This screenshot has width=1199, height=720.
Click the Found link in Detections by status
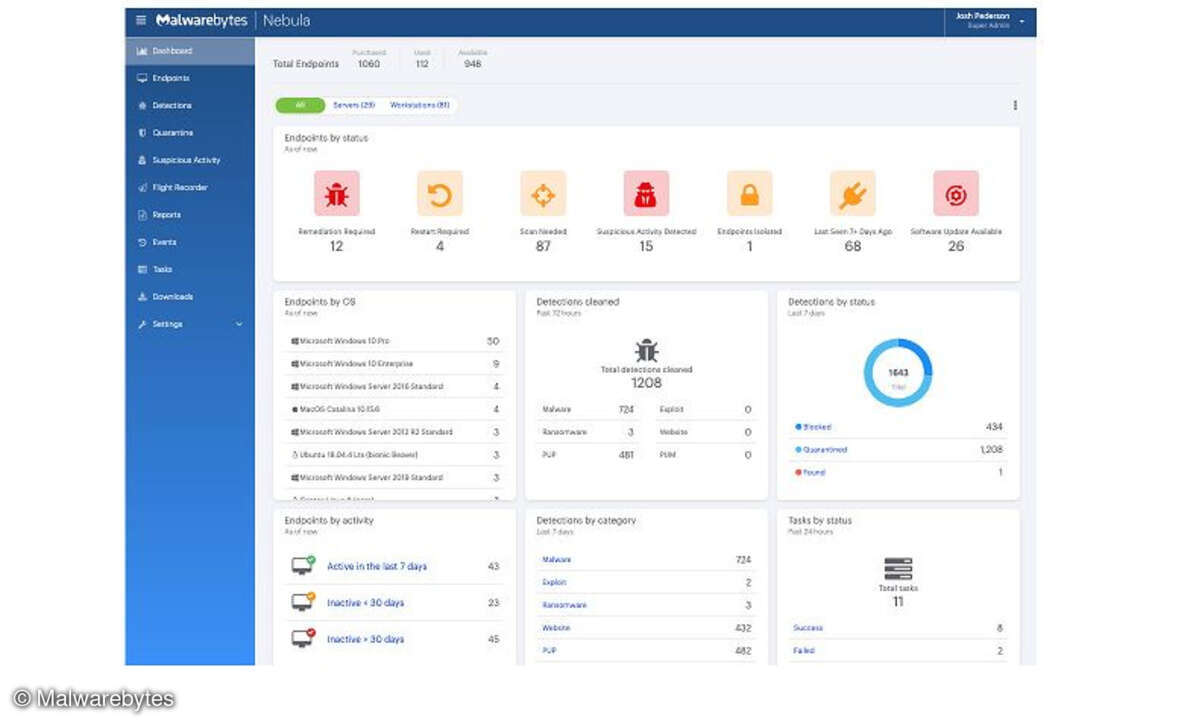(814, 473)
